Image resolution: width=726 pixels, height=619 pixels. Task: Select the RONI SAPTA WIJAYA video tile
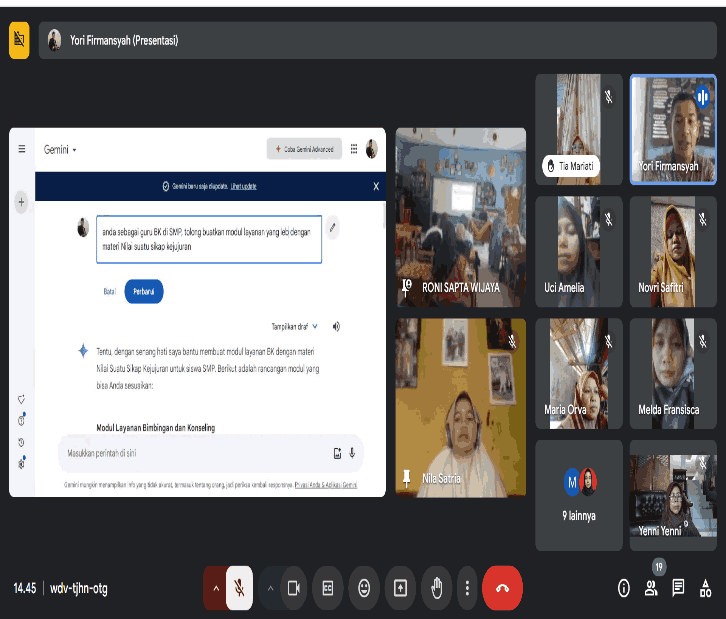460,217
